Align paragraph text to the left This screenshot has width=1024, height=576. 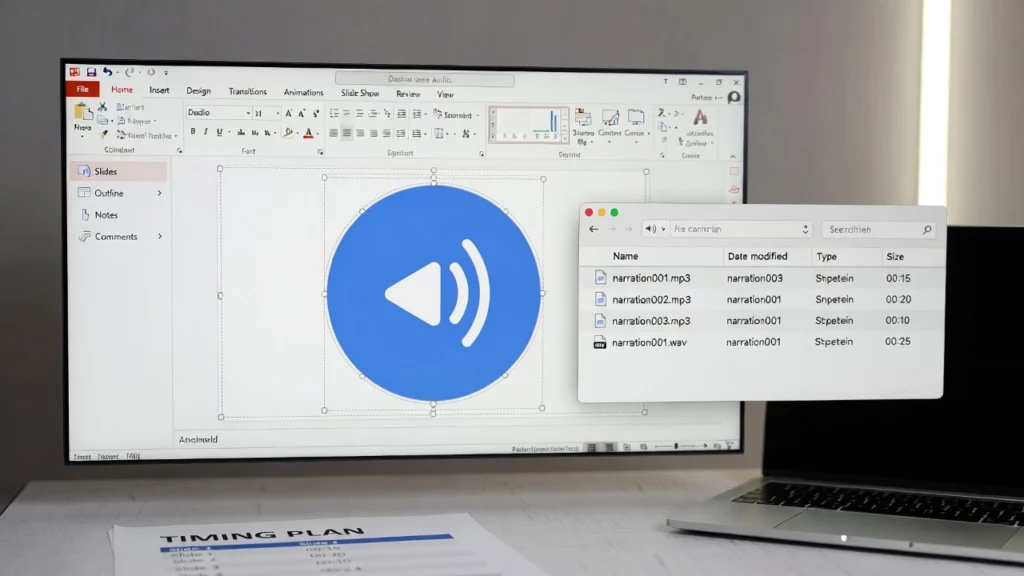coord(334,133)
